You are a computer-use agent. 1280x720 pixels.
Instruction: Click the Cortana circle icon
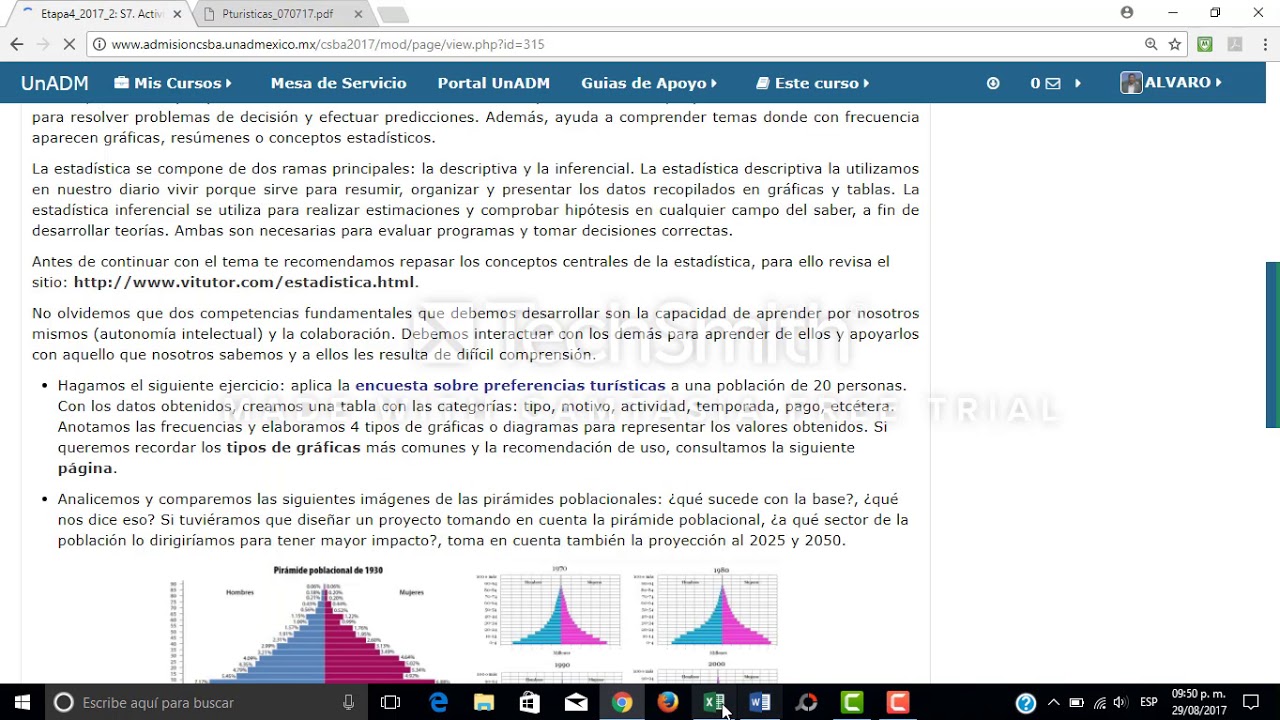tap(63, 702)
